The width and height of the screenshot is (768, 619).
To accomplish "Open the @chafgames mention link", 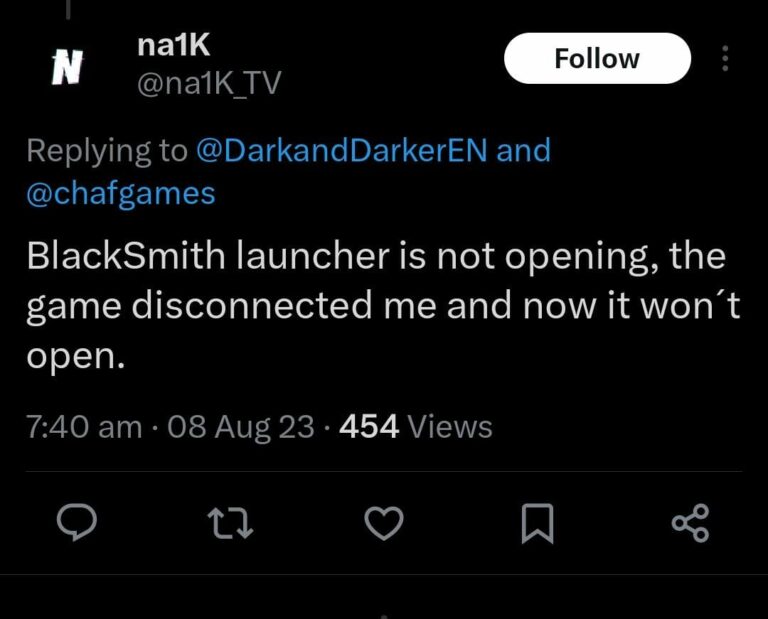I will click(120, 192).
